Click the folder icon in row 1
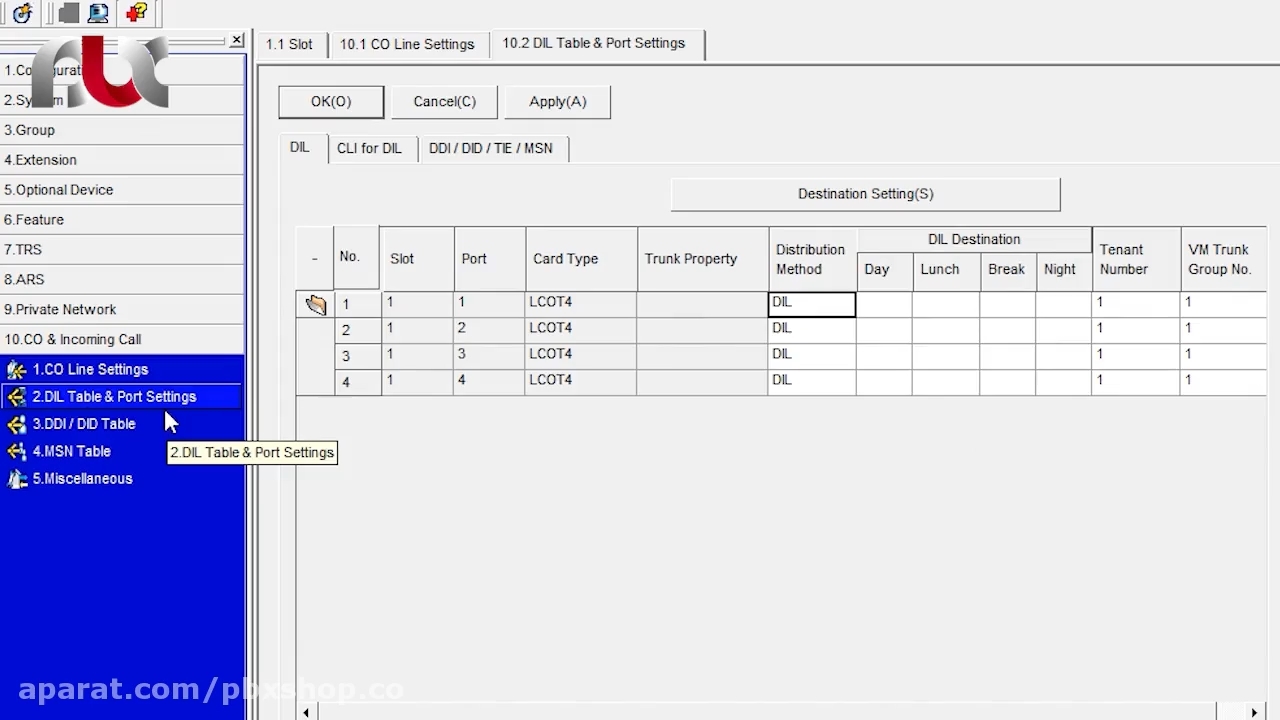Viewport: 1280px width, 720px height. [x=316, y=305]
